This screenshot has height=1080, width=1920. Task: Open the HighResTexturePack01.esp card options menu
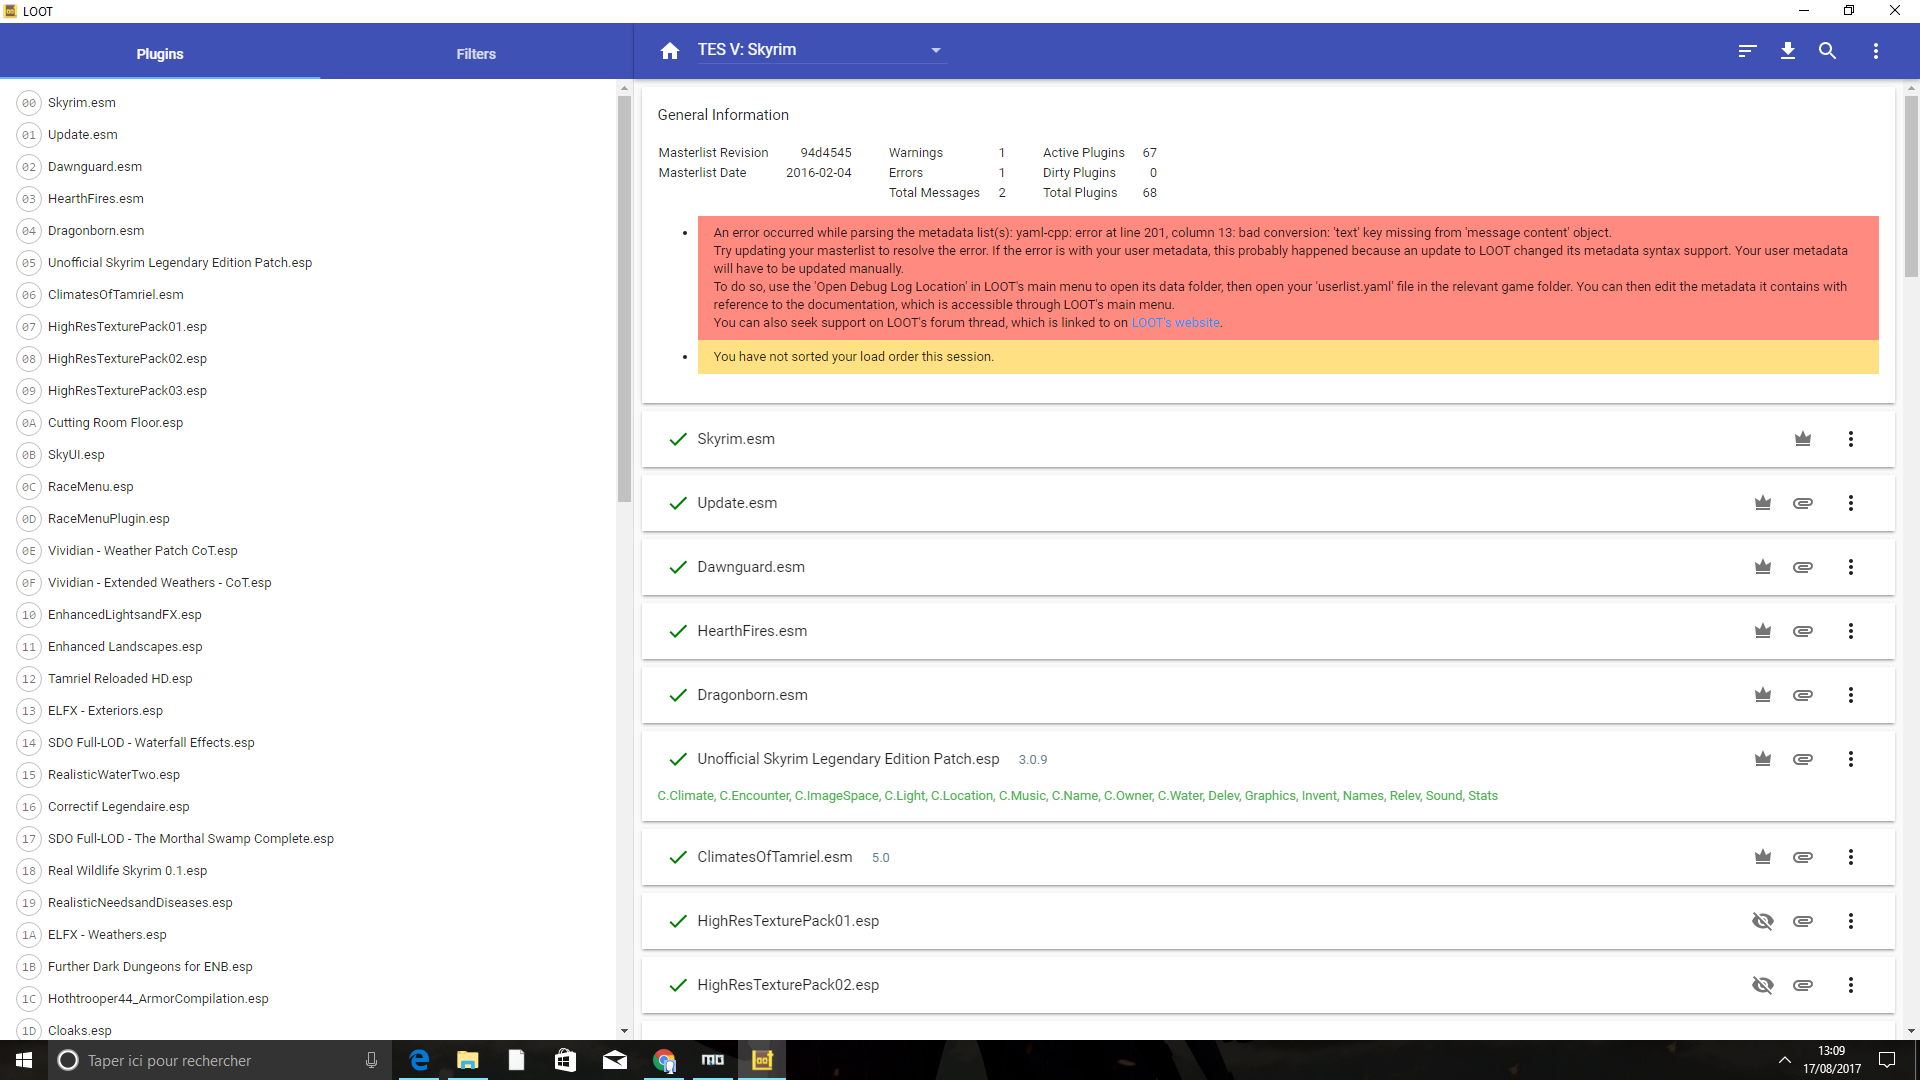1851,921
